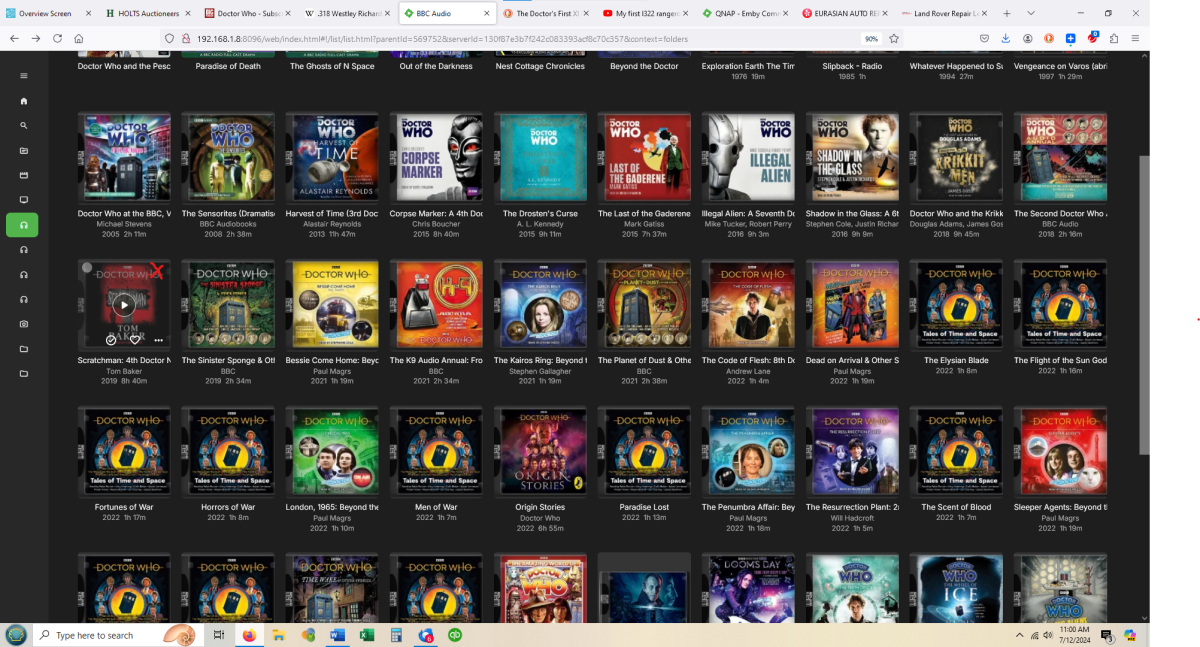Open Microsoft Excel from taskbar
The height and width of the screenshot is (647, 1200).
(367, 635)
